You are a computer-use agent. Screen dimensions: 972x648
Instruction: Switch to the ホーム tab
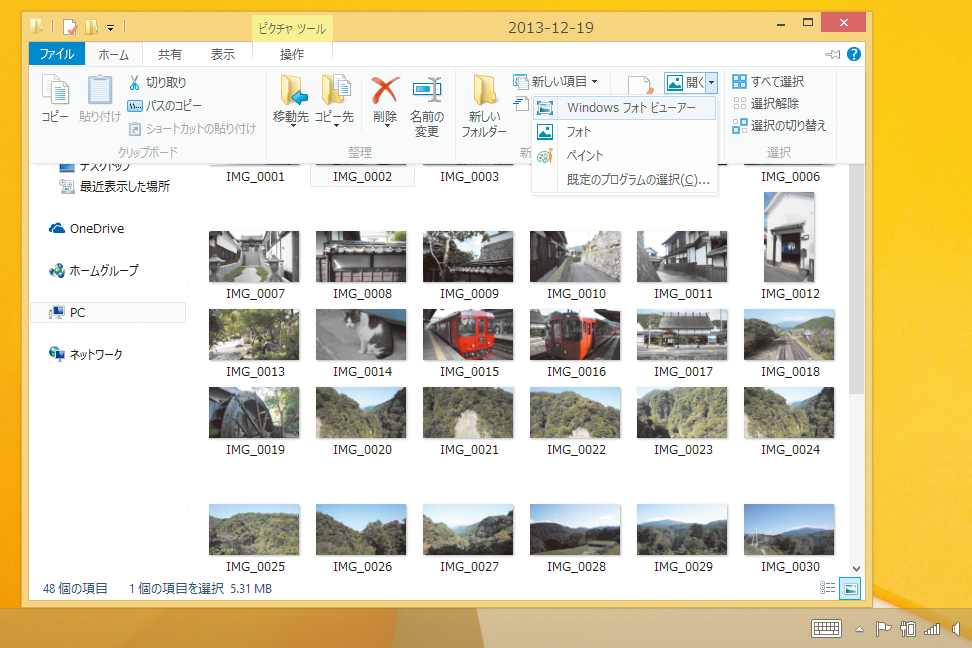coord(114,55)
